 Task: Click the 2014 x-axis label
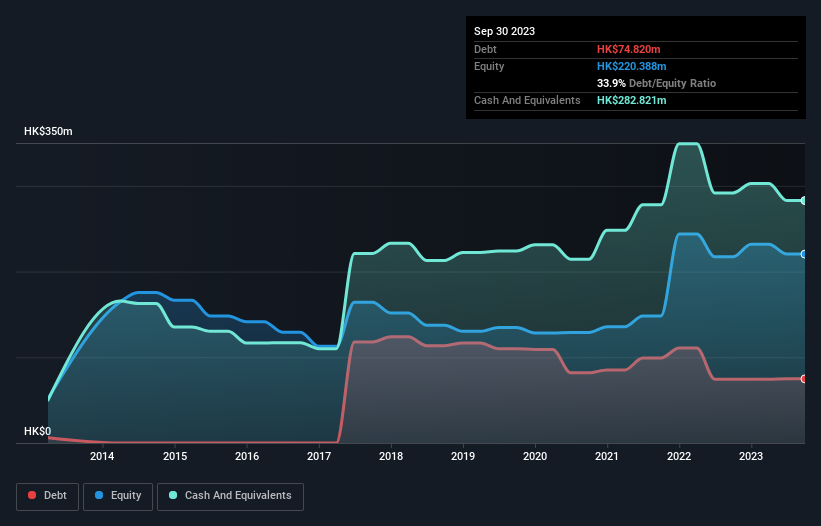point(102,456)
